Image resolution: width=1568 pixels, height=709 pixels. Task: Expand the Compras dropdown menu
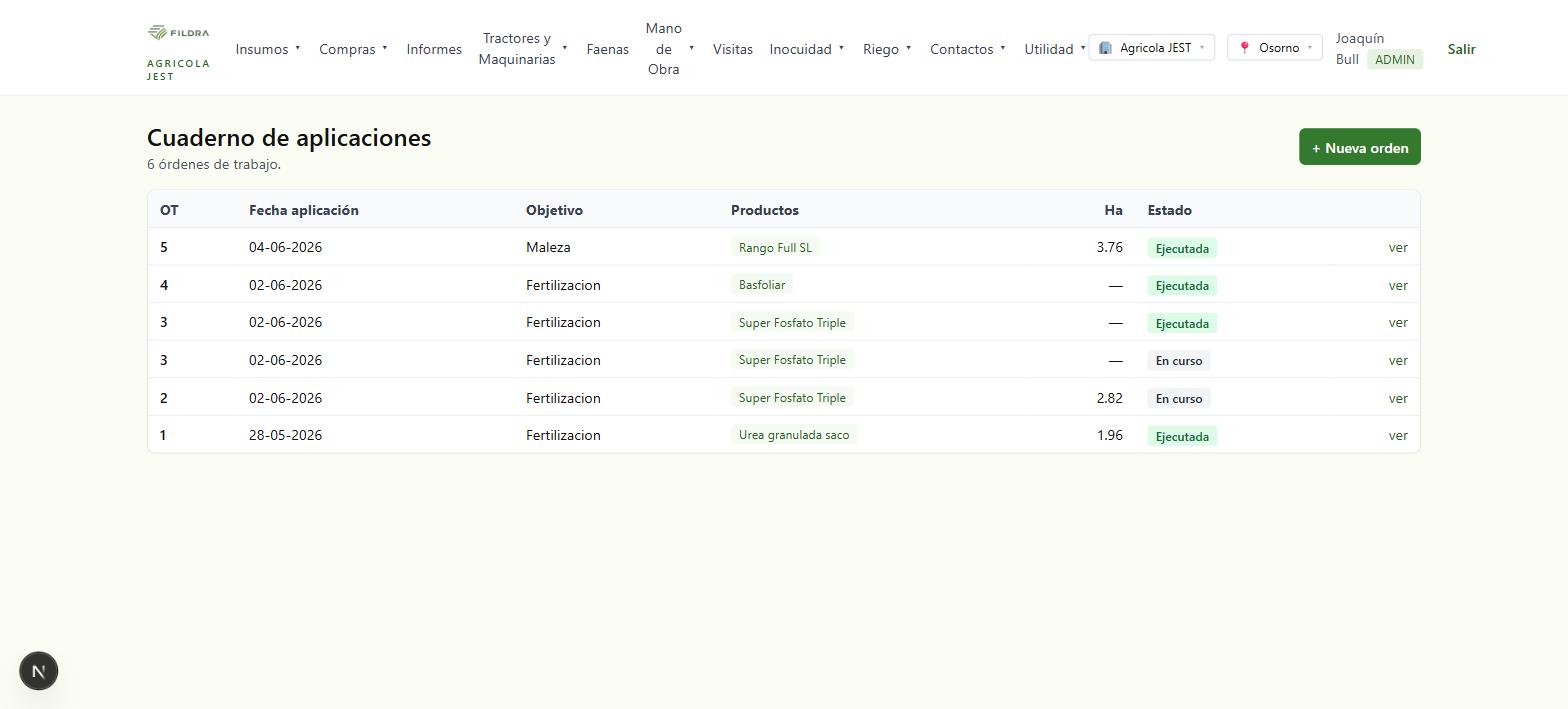(353, 49)
